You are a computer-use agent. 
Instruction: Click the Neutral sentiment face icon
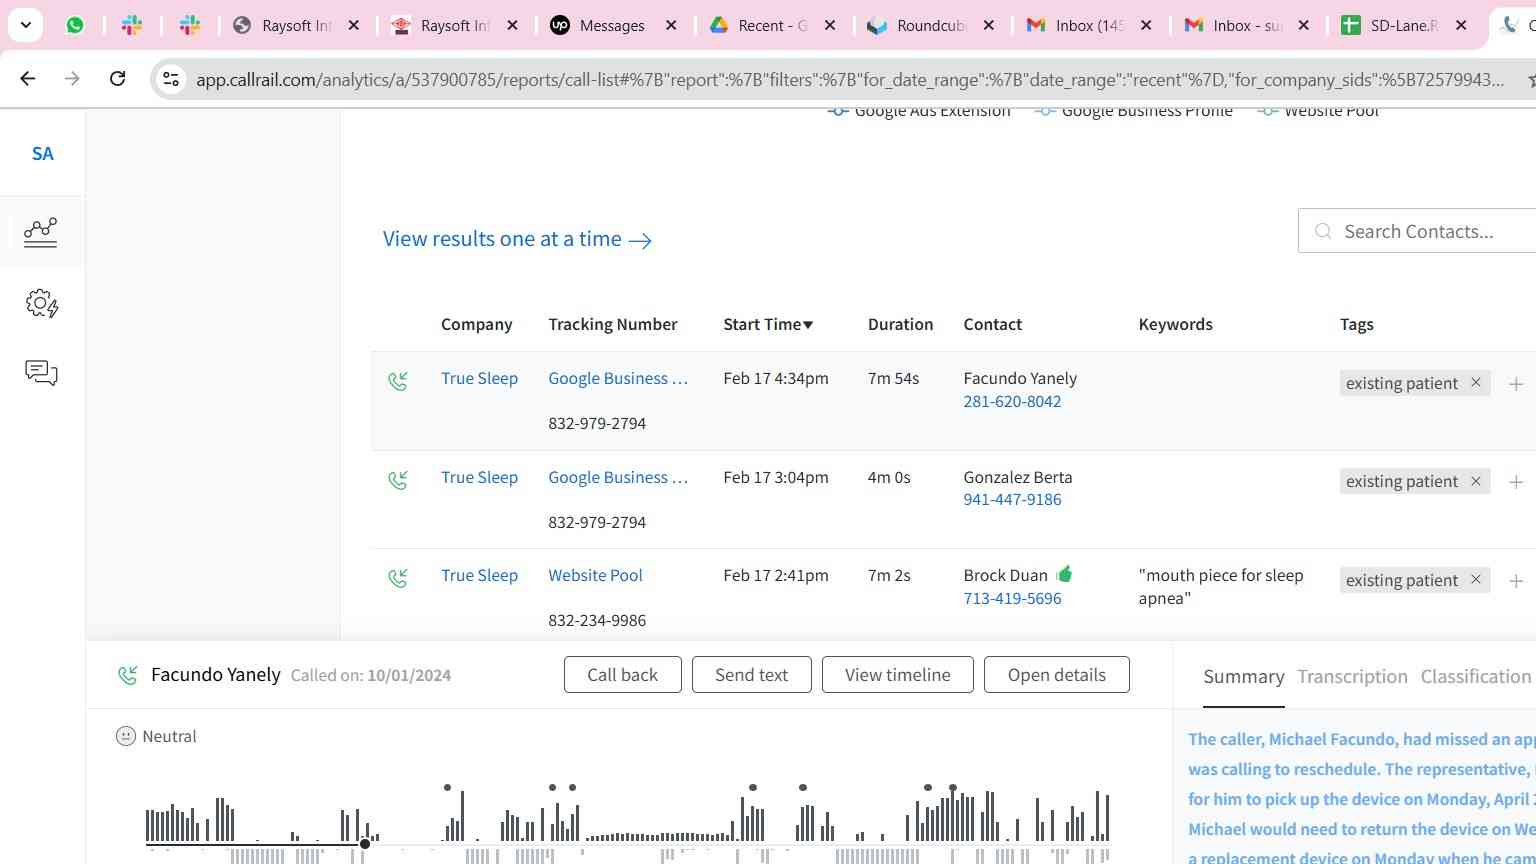[x=126, y=736]
